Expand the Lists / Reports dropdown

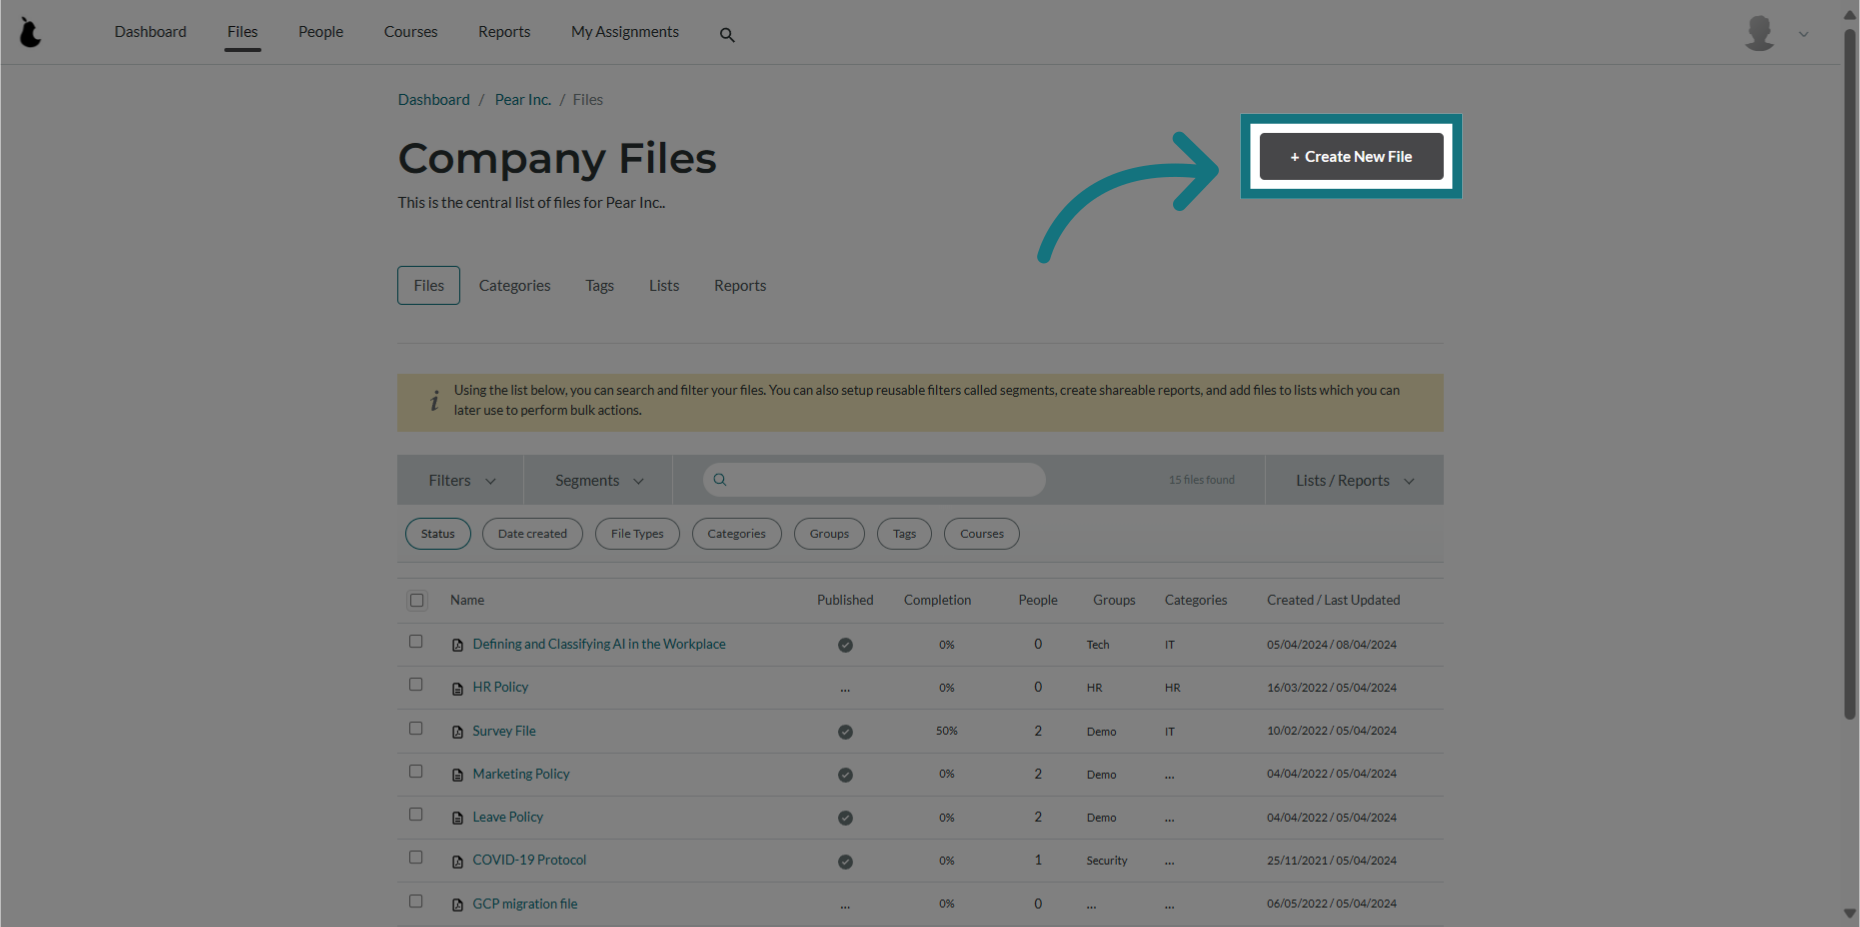pyautogui.click(x=1354, y=481)
